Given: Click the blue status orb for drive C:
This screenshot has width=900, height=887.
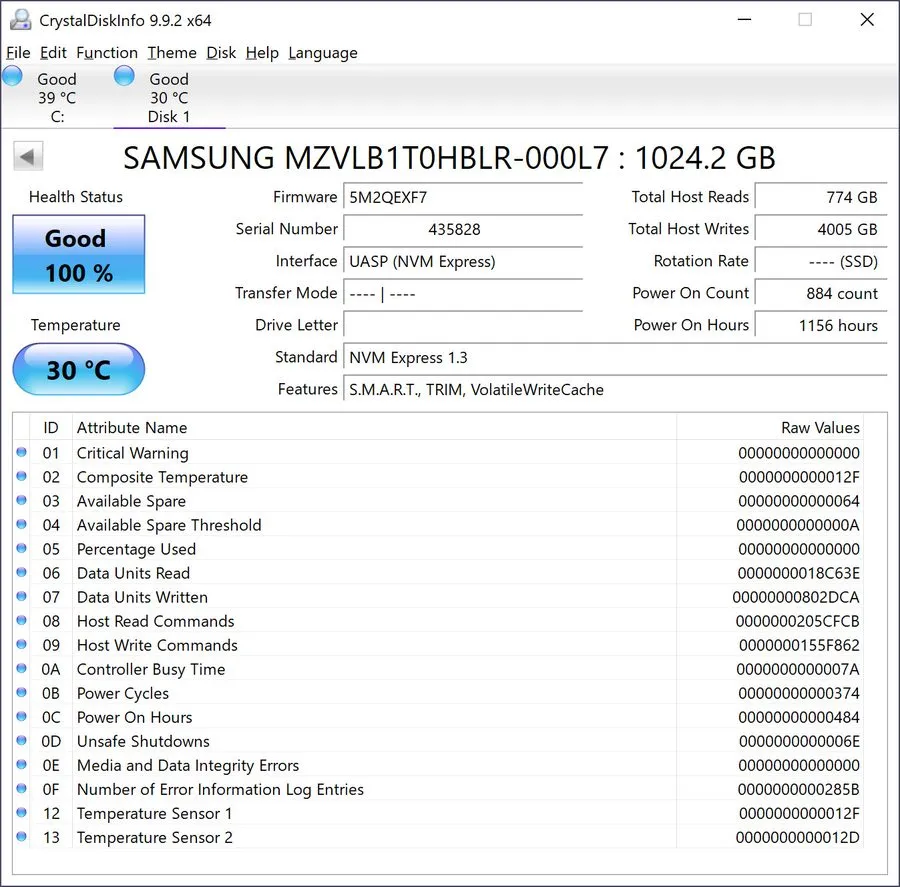Looking at the screenshot, I should pyautogui.click(x=12, y=76).
